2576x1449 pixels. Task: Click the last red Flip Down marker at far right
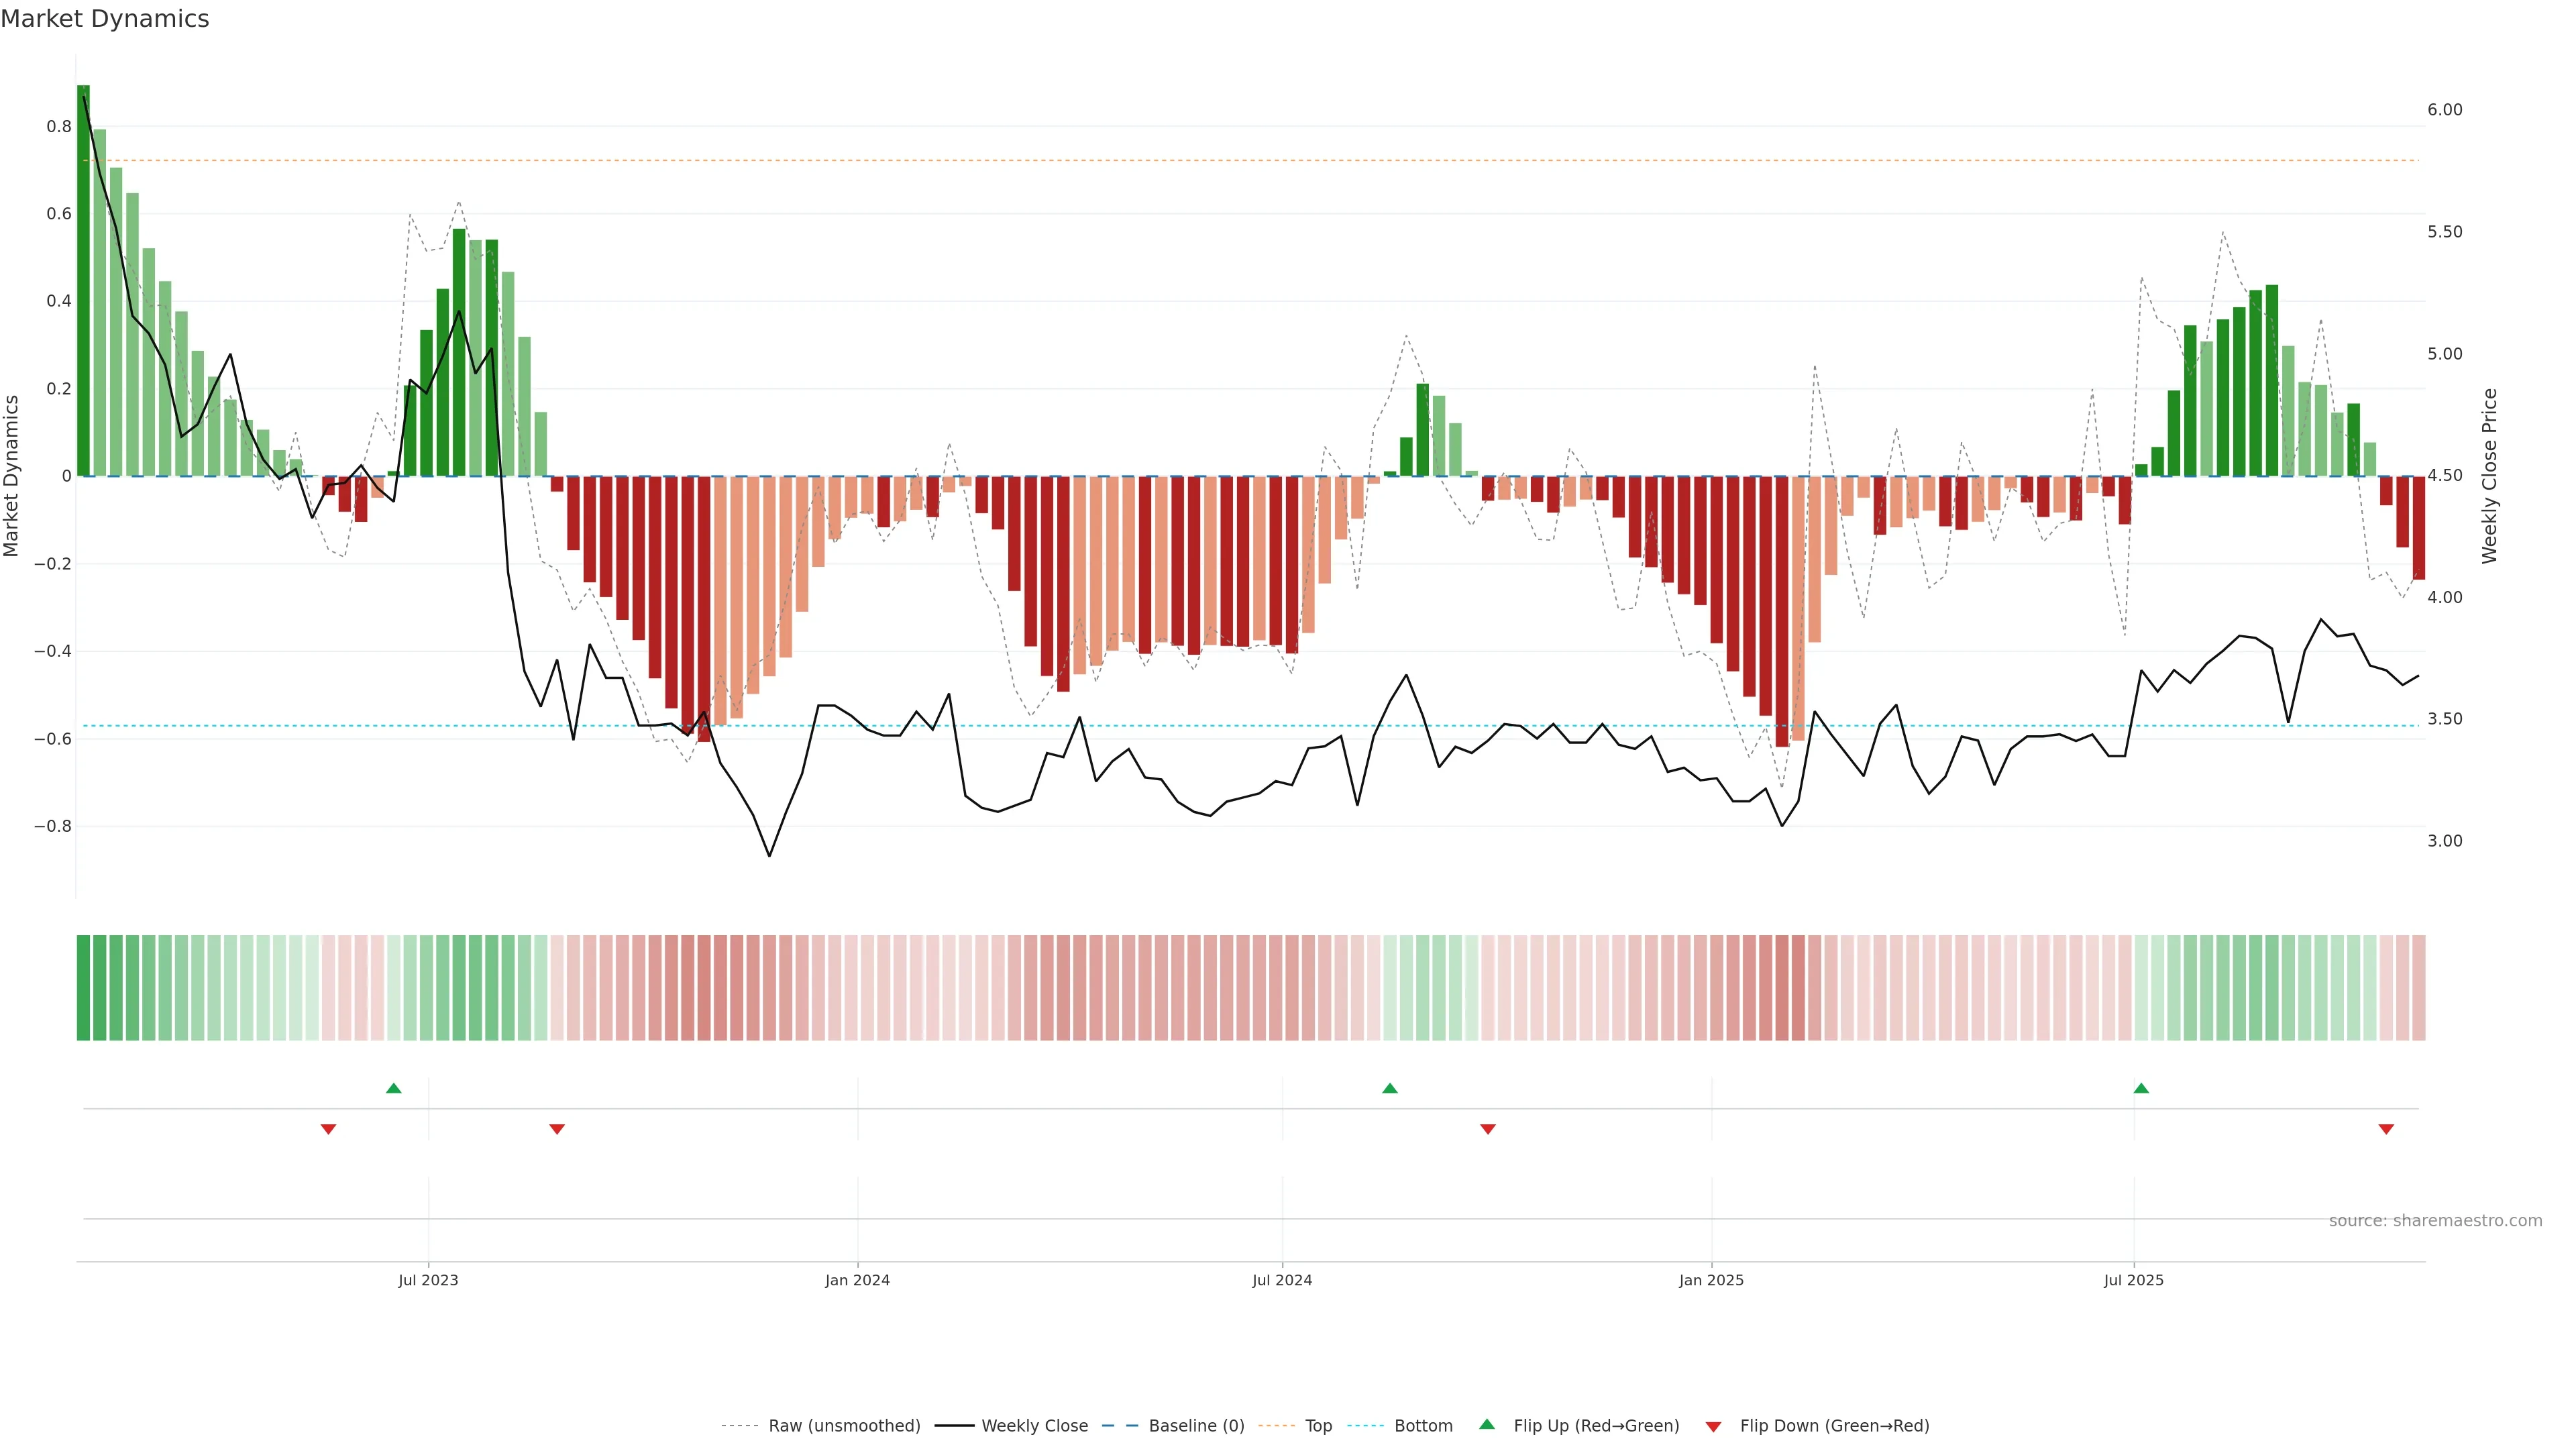click(2386, 1129)
